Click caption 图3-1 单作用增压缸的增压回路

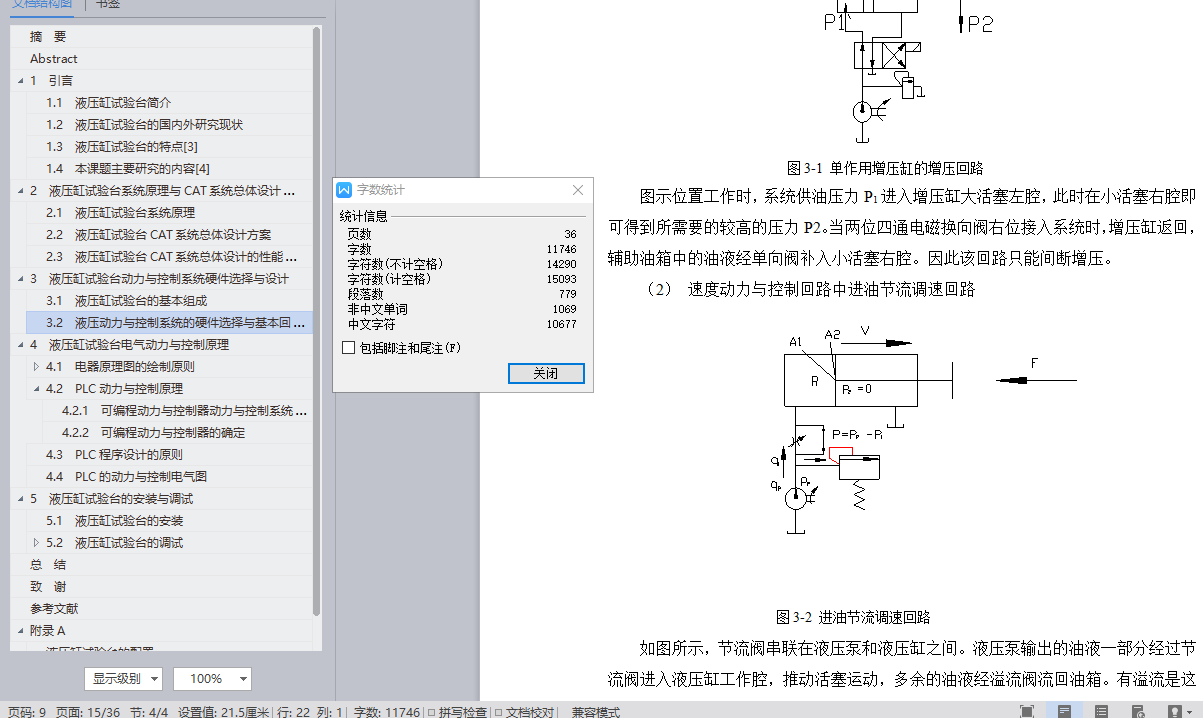pos(884,168)
